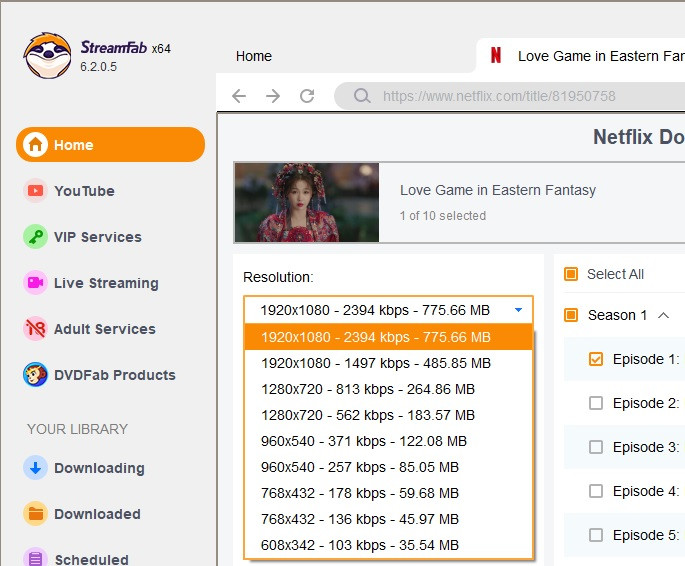
Task: Go to Live Streaming section
Action: [x=105, y=283]
